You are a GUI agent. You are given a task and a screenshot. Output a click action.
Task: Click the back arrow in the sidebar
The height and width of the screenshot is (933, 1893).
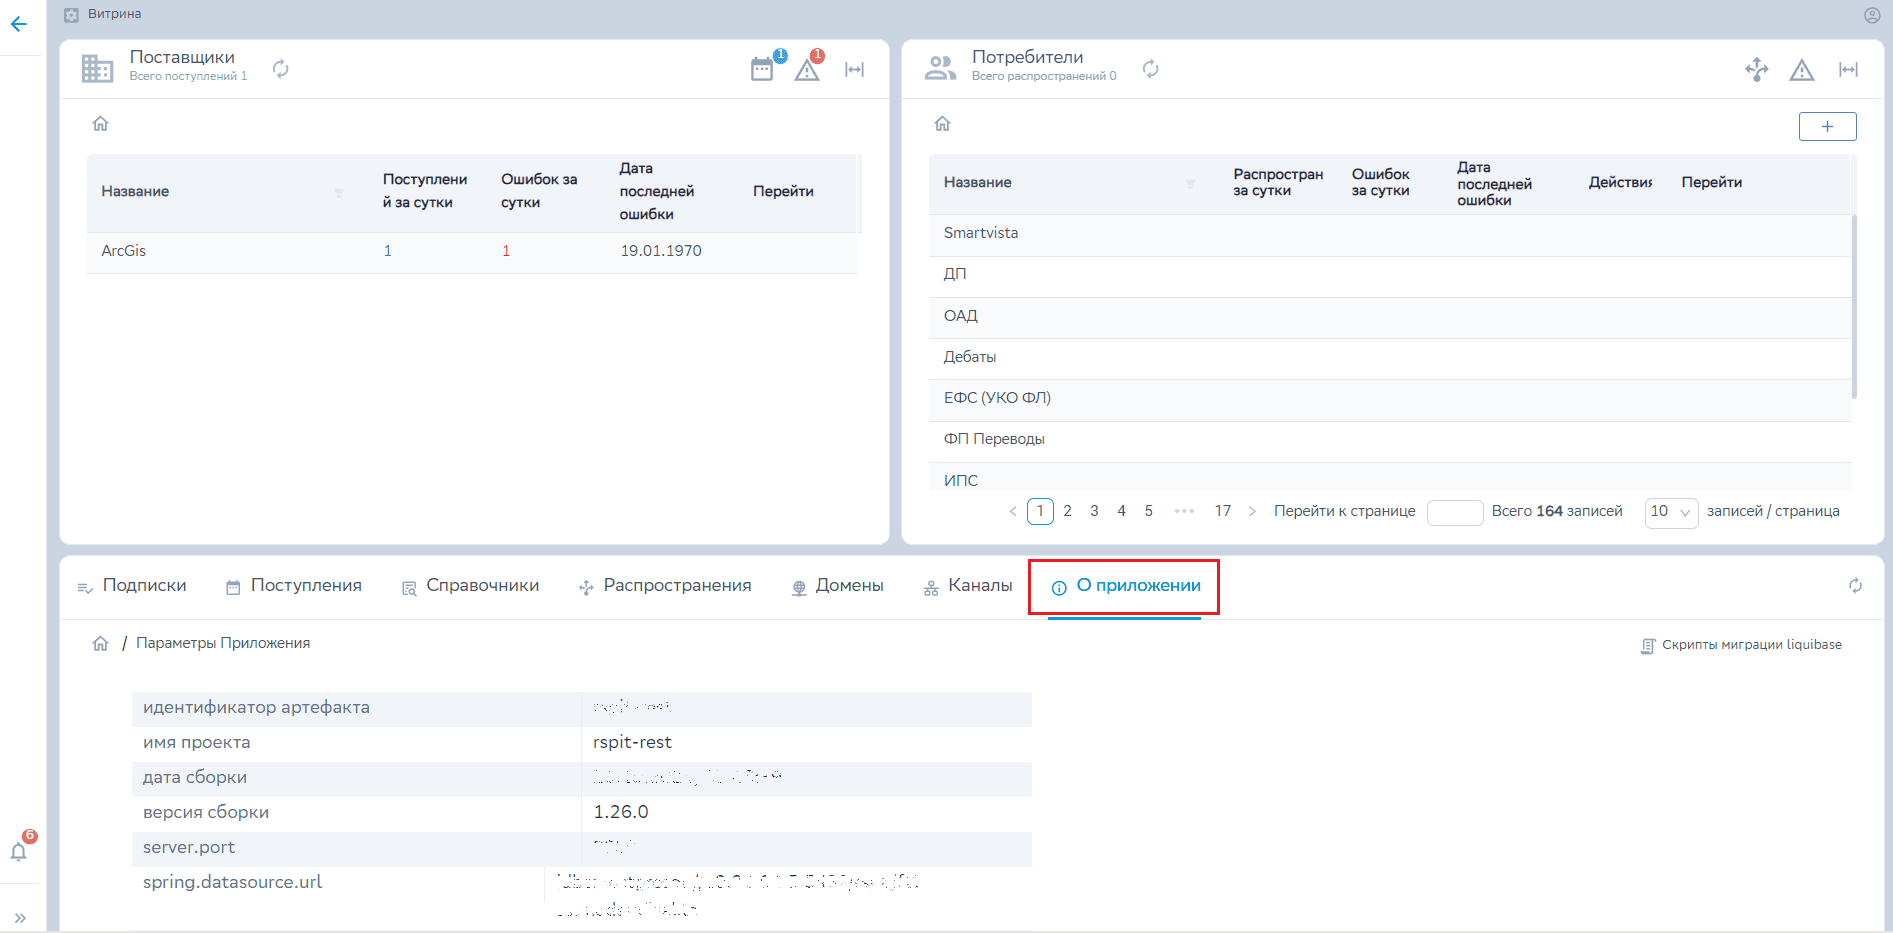point(19,24)
